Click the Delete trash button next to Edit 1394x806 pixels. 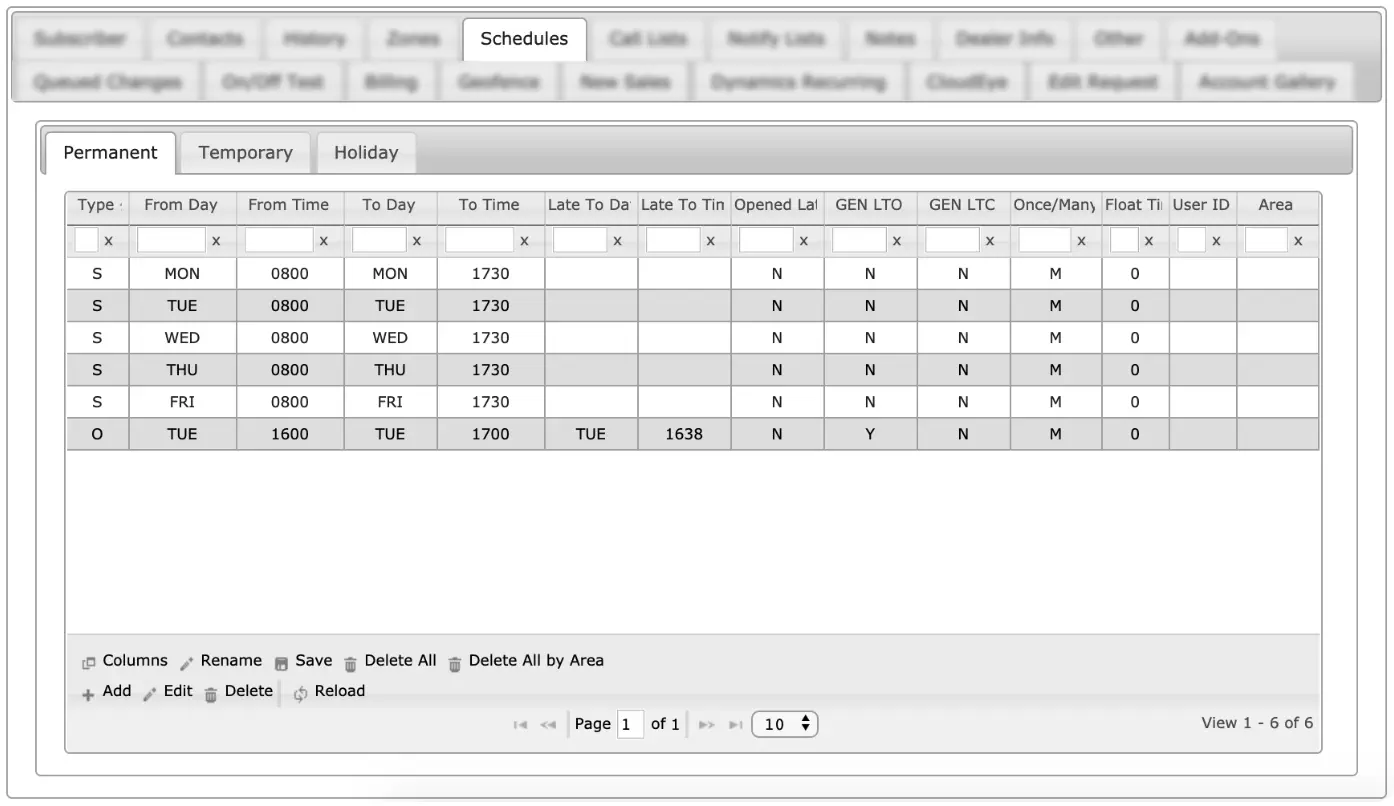point(238,691)
